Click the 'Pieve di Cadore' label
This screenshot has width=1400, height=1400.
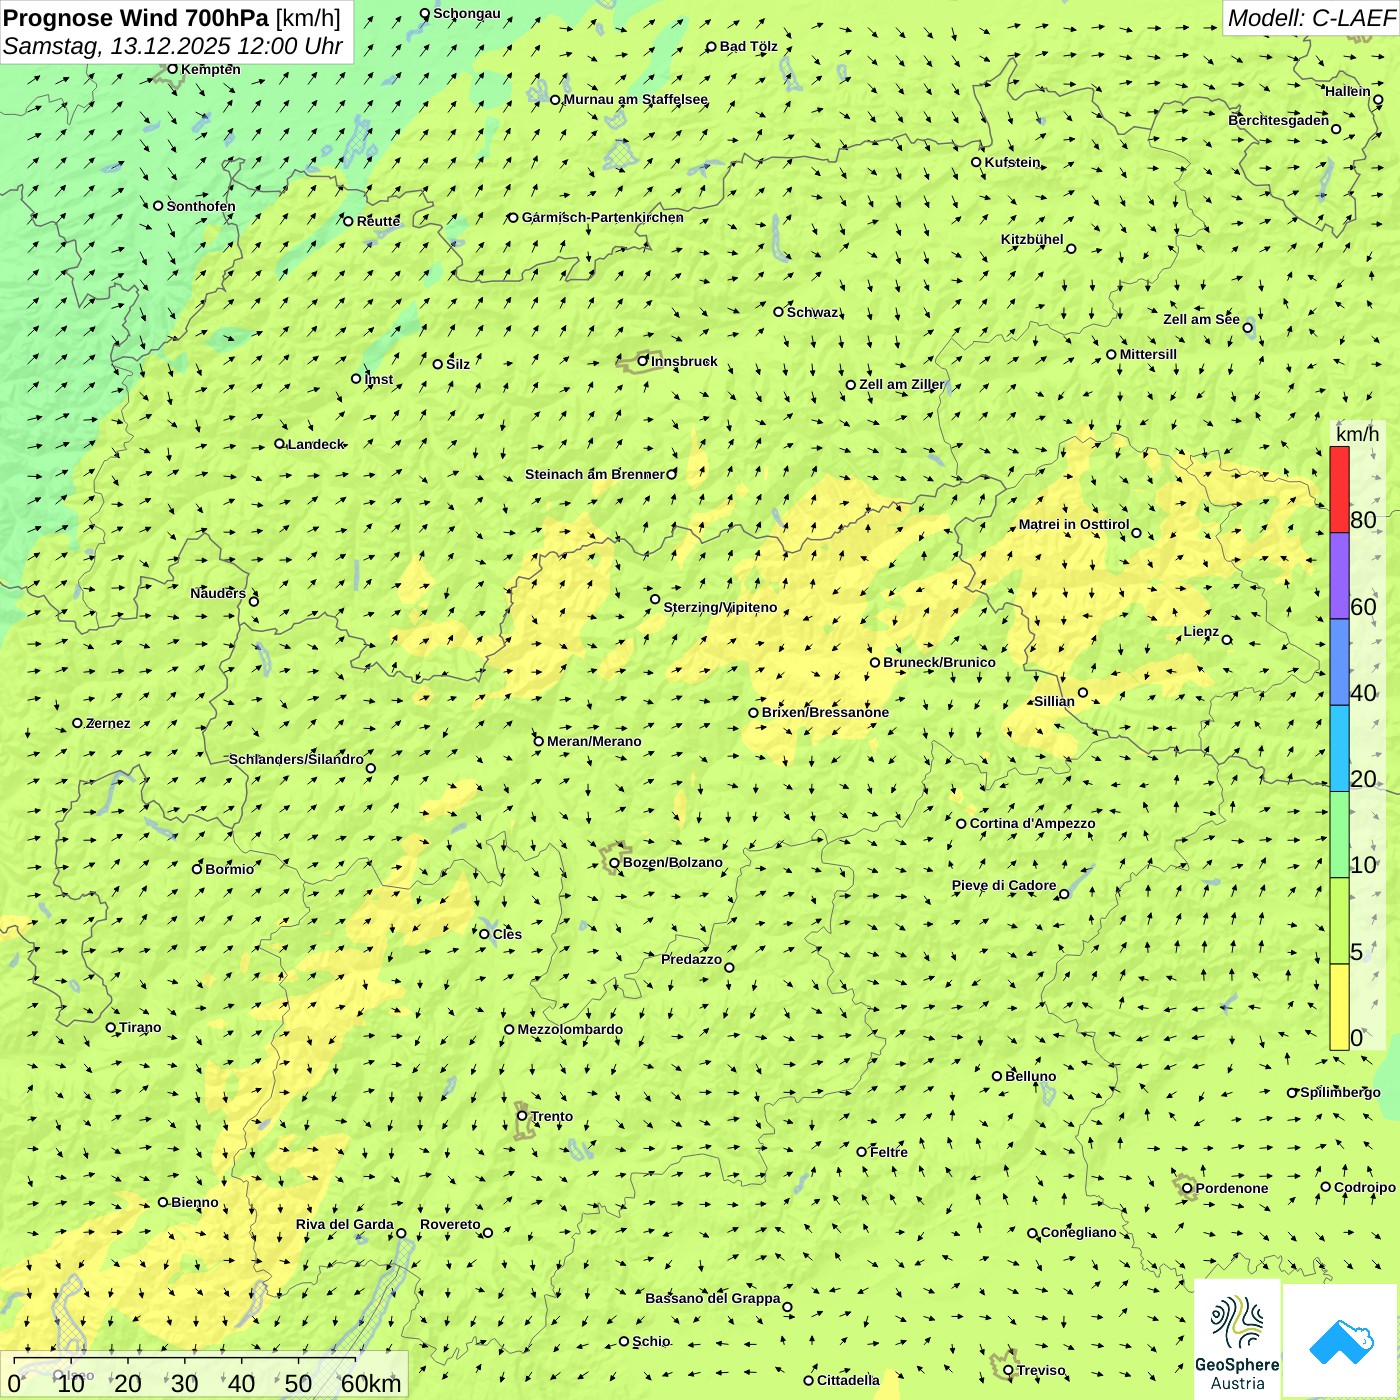[x=1004, y=885]
